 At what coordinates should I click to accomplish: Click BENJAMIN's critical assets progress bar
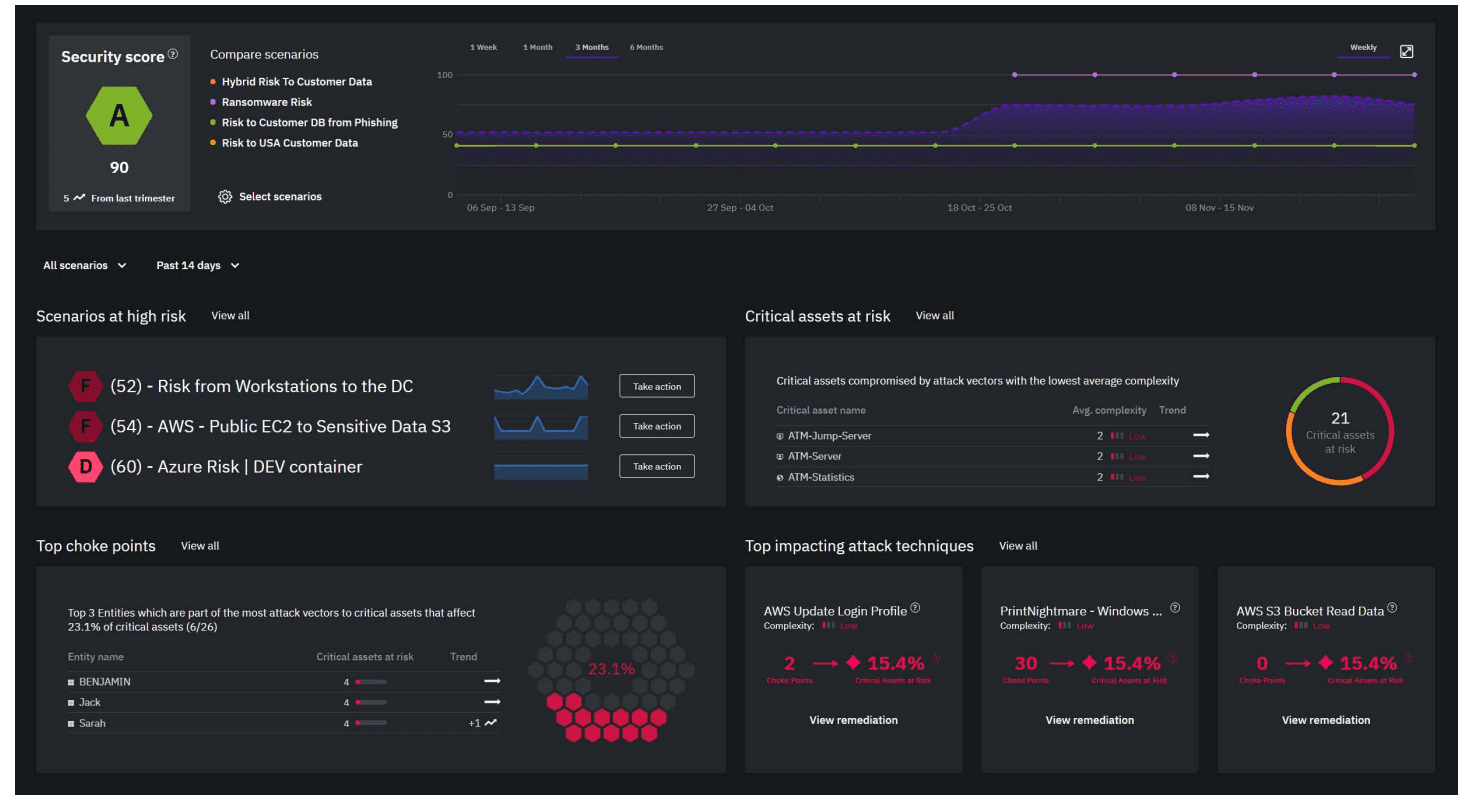[x=370, y=681]
